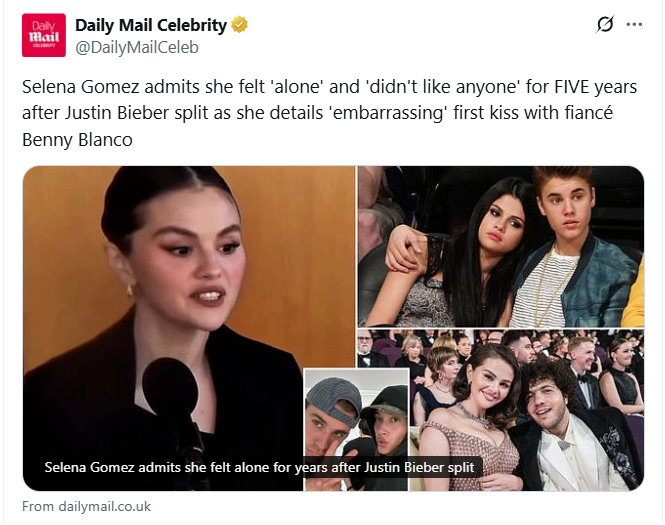Click the headline caption overlay on the card
This screenshot has height=525, width=665.
pos(264,467)
